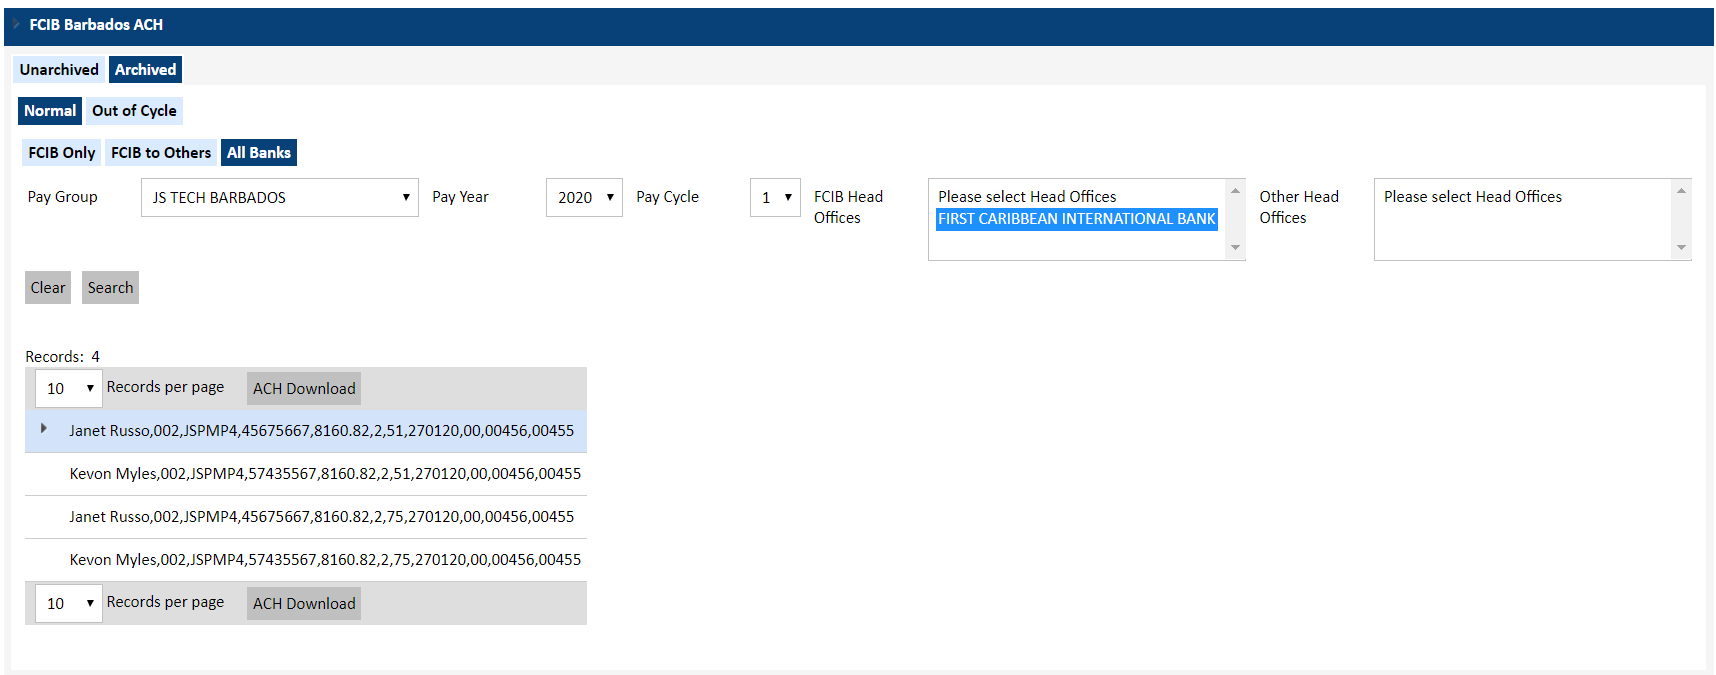Screen dimensions: 1716x675
Task: Click the Clear button
Action: coord(48,288)
